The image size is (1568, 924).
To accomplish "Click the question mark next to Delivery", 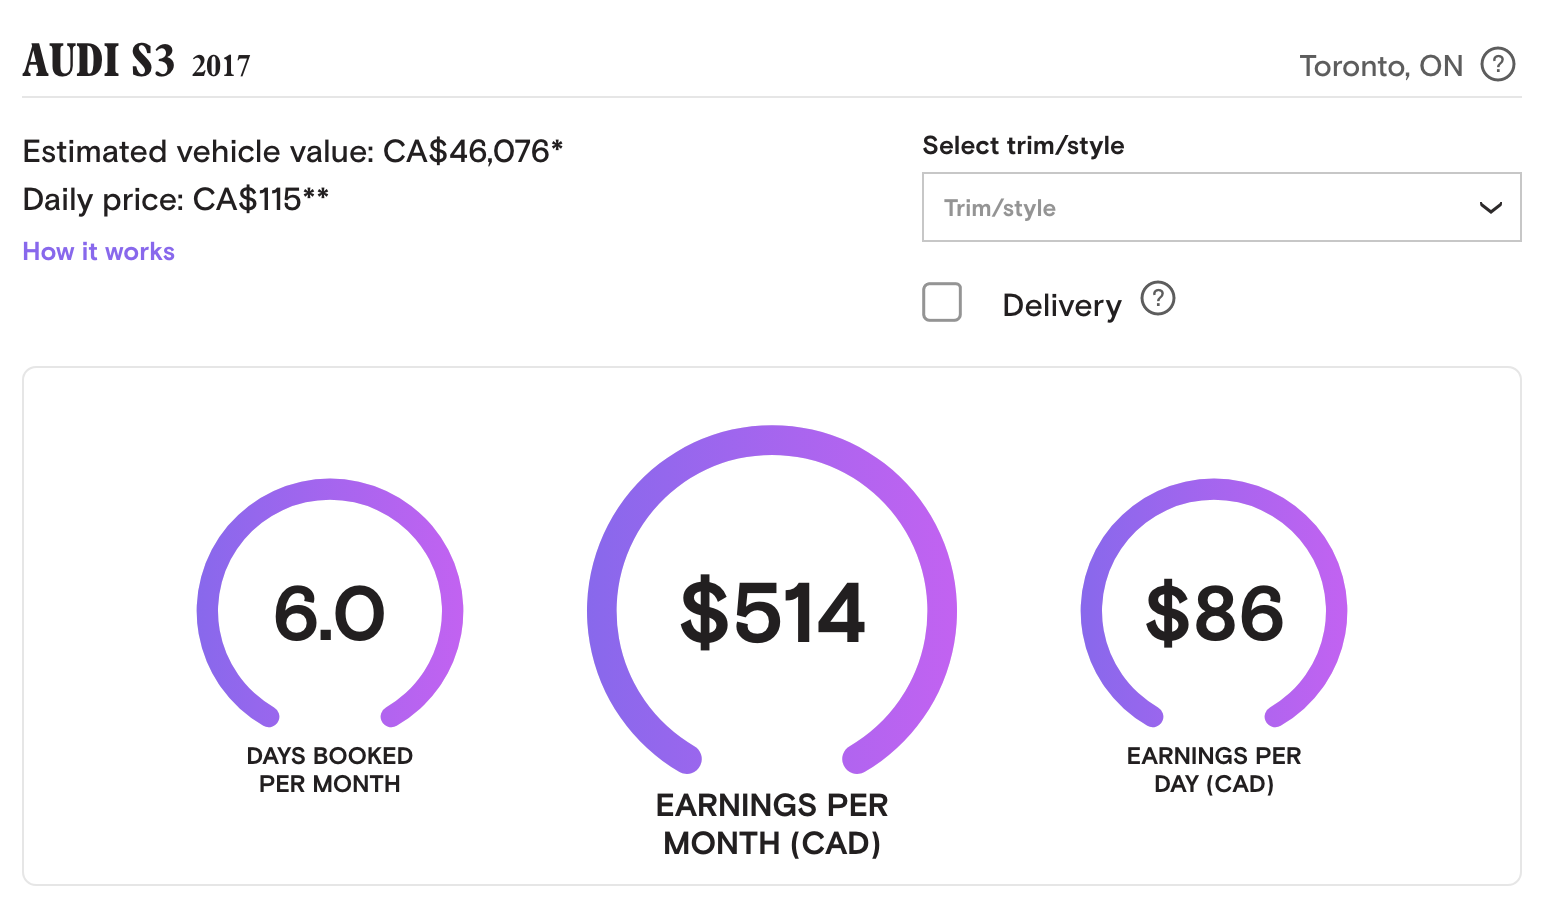I will pyautogui.click(x=1157, y=298).
